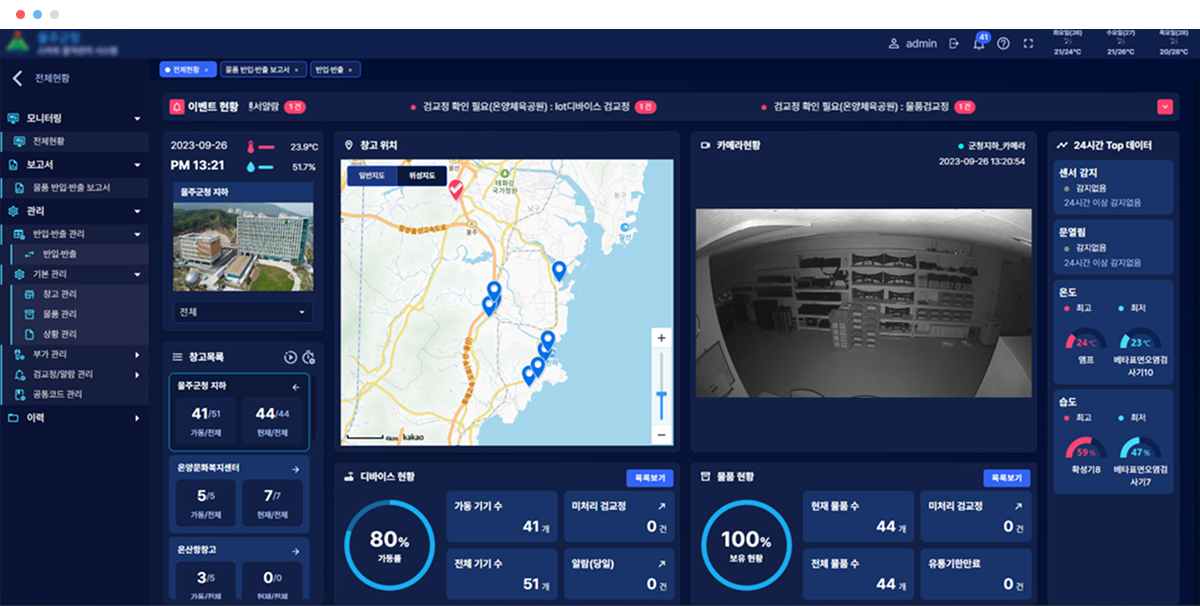Expand the 이력 sidebar menu

[x=137, y=418]
